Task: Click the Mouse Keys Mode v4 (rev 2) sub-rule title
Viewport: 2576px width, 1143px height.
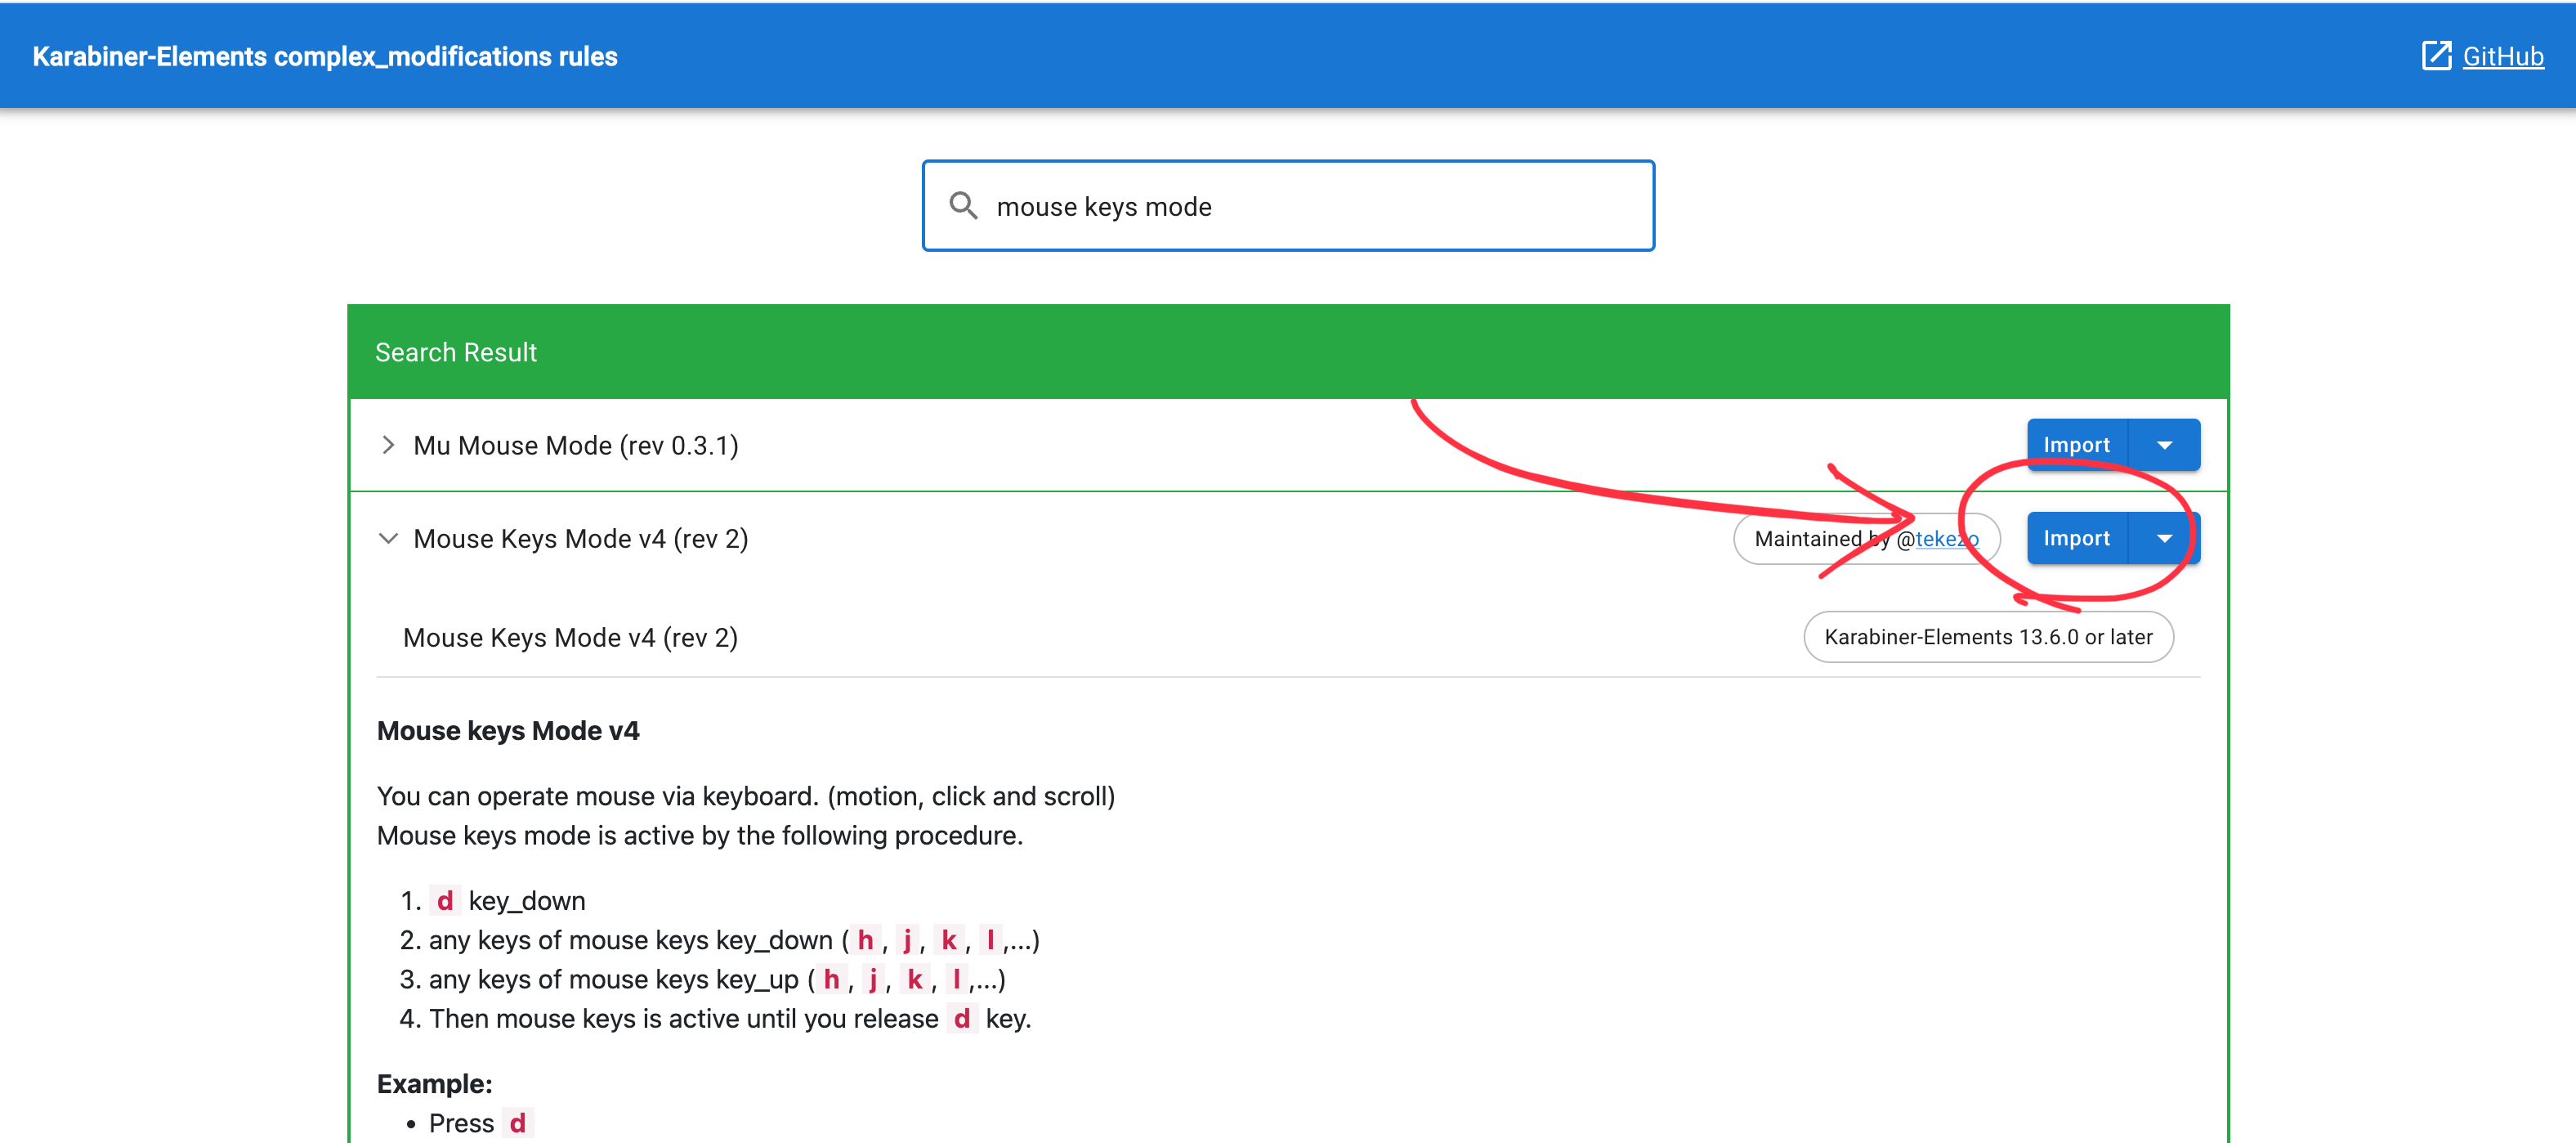Action: (570, 638)
